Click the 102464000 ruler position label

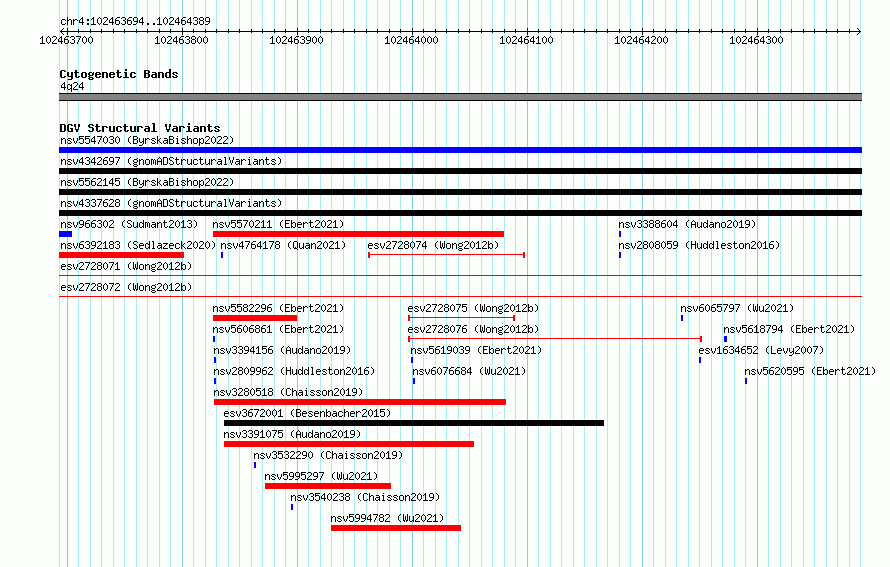(411, 40)
